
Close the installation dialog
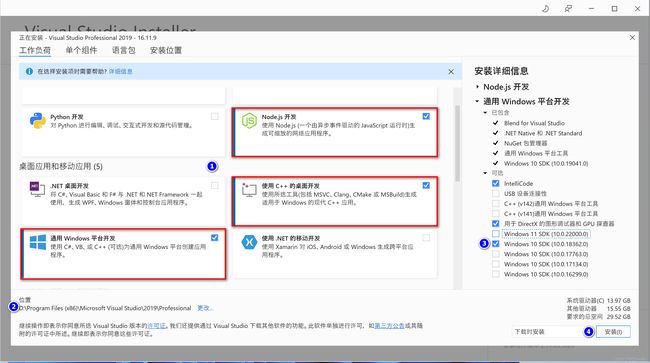point(632,38)
